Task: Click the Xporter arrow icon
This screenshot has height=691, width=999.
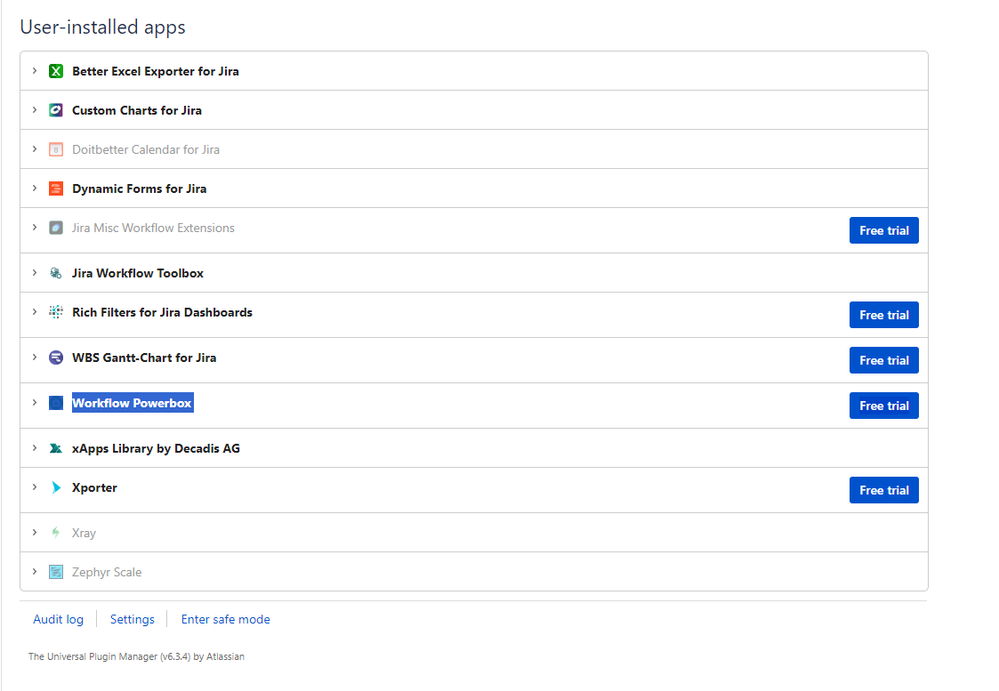Action: [x=56, y=488]
